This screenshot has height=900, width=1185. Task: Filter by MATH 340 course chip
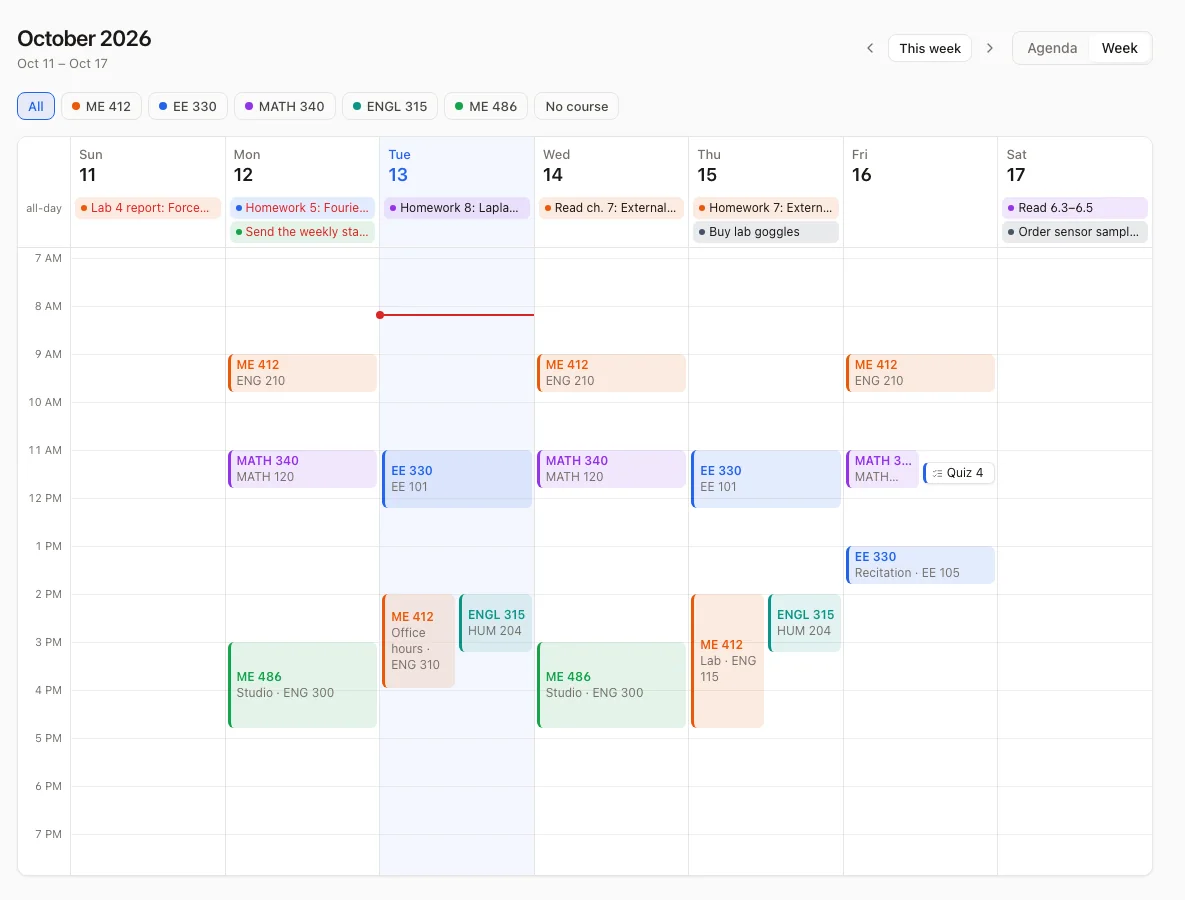(285, 107)
